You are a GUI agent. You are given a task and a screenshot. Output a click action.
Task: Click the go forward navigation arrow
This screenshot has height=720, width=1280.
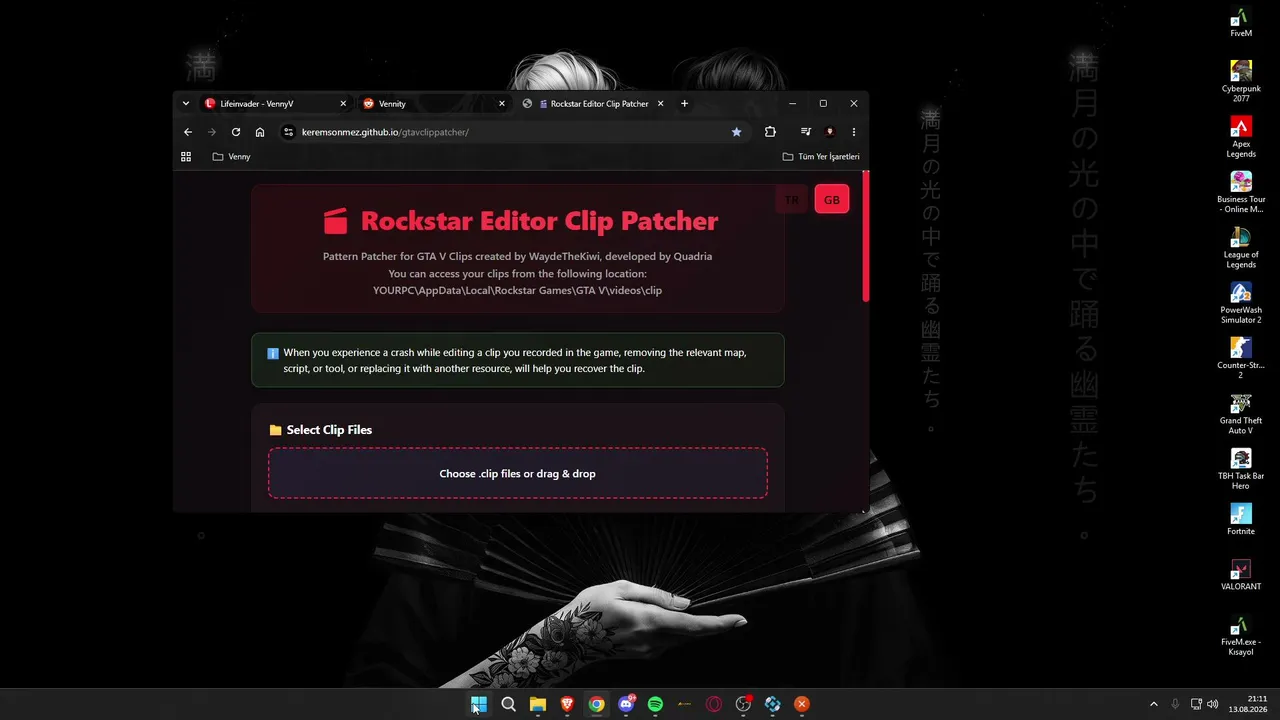(x=212, y=132)
